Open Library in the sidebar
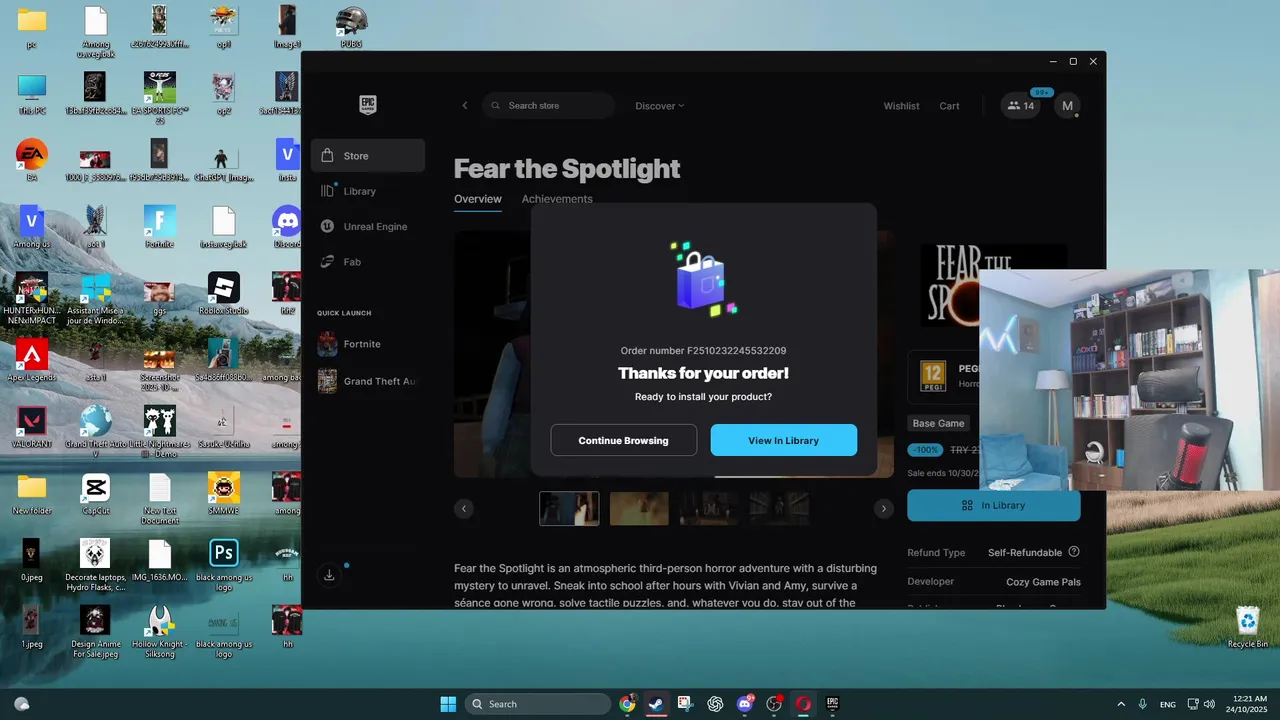Image resolution: width=1280 pixels, height=720 pixels. (368, 191)
